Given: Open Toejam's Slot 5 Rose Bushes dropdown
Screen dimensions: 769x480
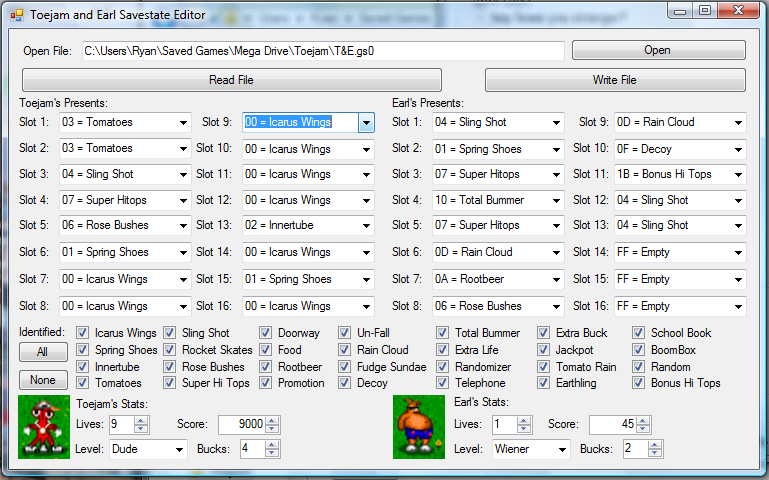Looking at the screenshot, I should tap(183, 226).
